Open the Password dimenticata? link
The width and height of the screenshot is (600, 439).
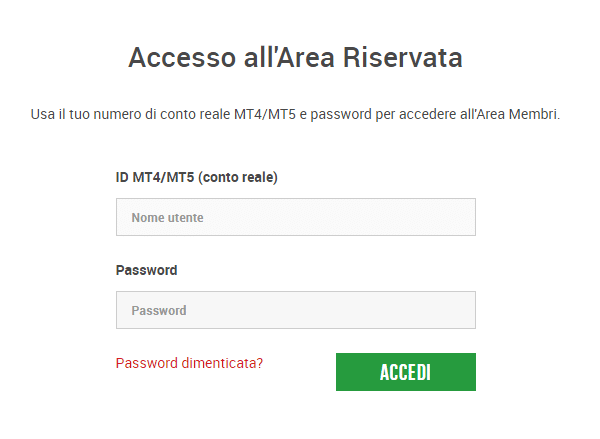189,363
